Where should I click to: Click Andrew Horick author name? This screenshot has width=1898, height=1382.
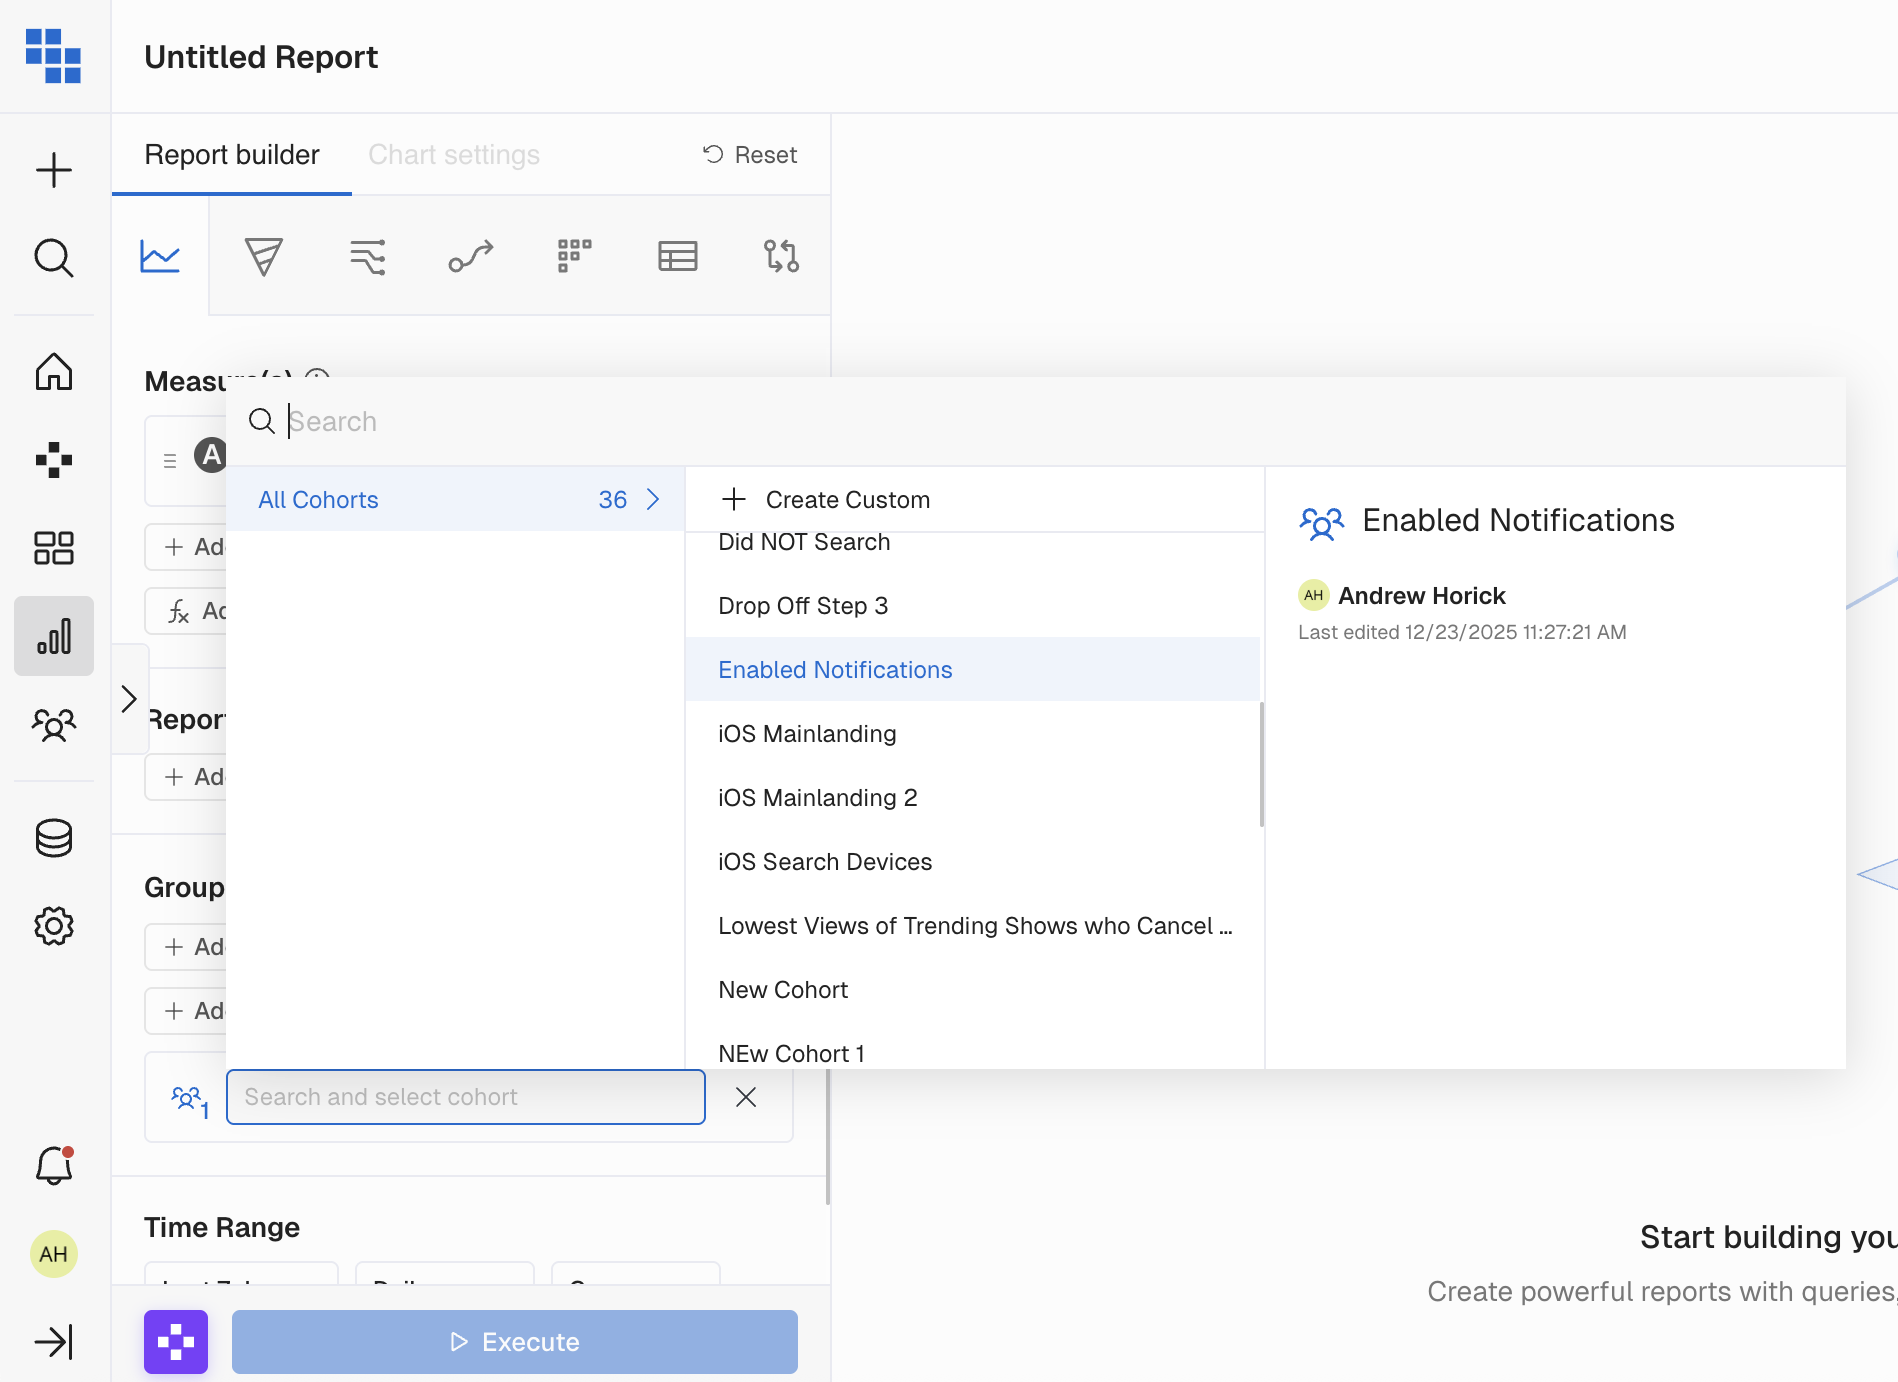(1422, 596)
